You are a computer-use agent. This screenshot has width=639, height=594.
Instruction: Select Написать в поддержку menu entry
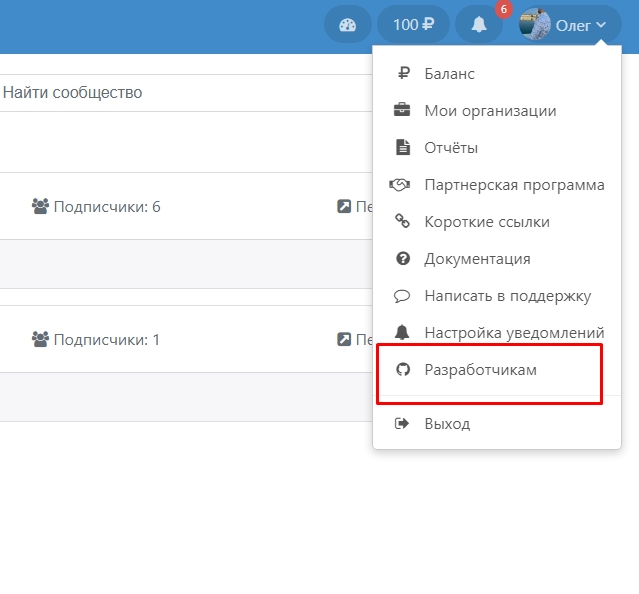[507, 295]
